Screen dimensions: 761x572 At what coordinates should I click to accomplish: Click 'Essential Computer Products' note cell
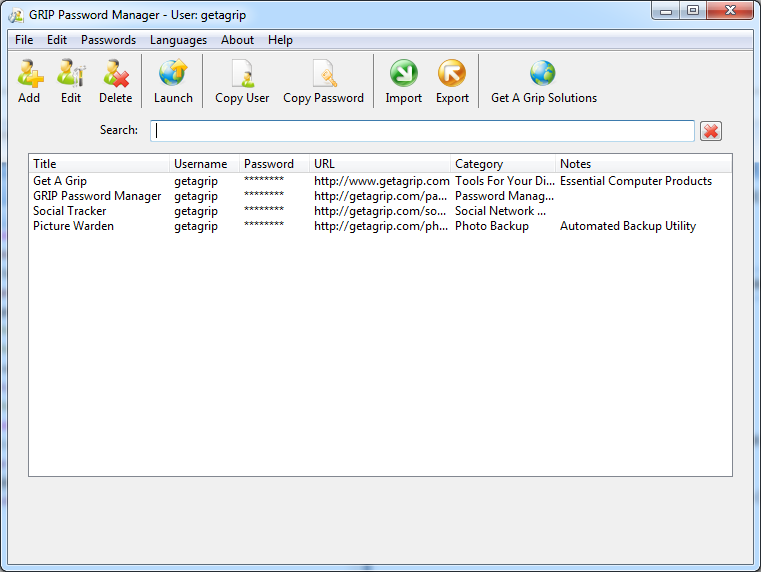point(636,181)
